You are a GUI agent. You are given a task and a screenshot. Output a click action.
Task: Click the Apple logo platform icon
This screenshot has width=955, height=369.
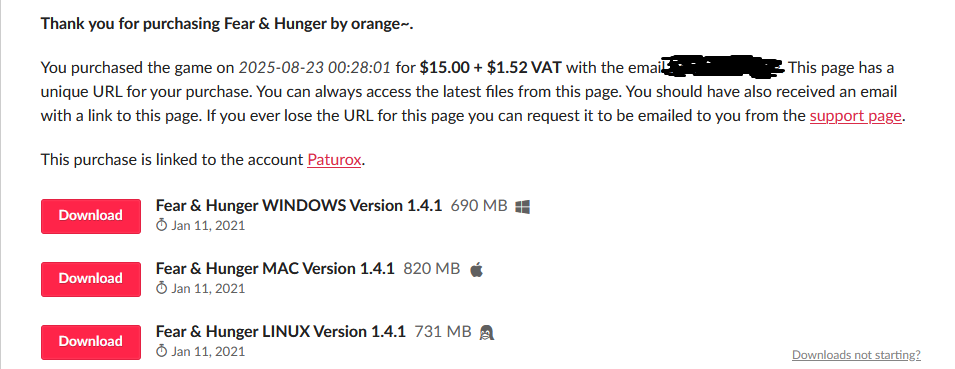point(477,269)
